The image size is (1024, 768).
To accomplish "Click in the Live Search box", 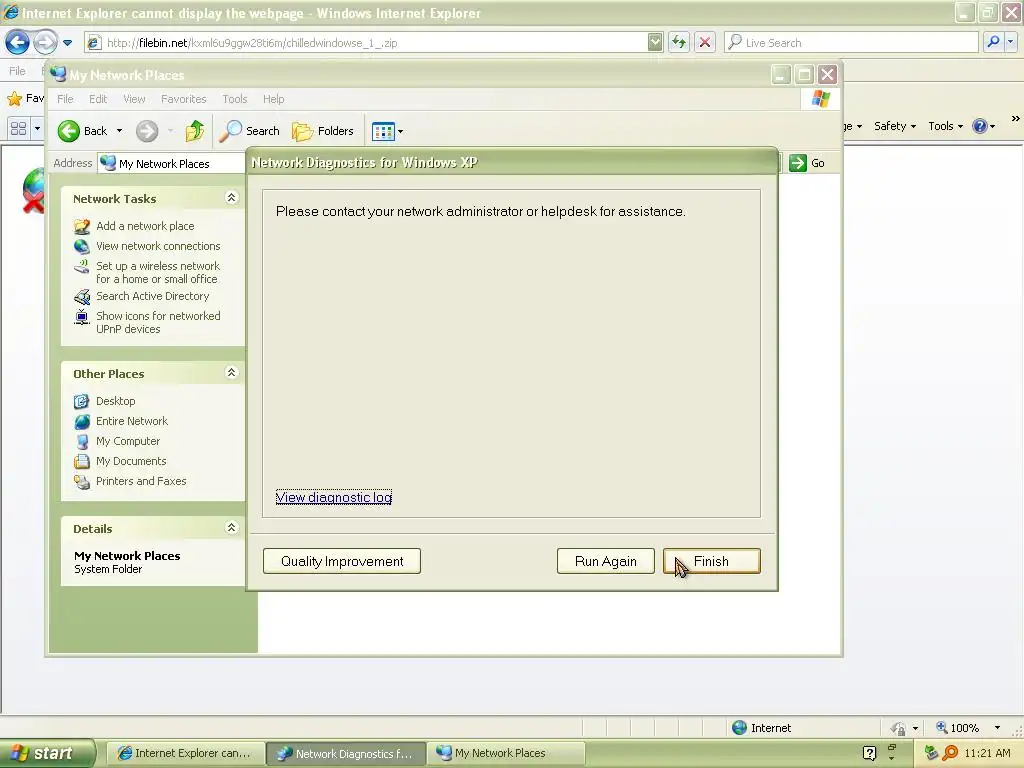I will tap(852, 42).
